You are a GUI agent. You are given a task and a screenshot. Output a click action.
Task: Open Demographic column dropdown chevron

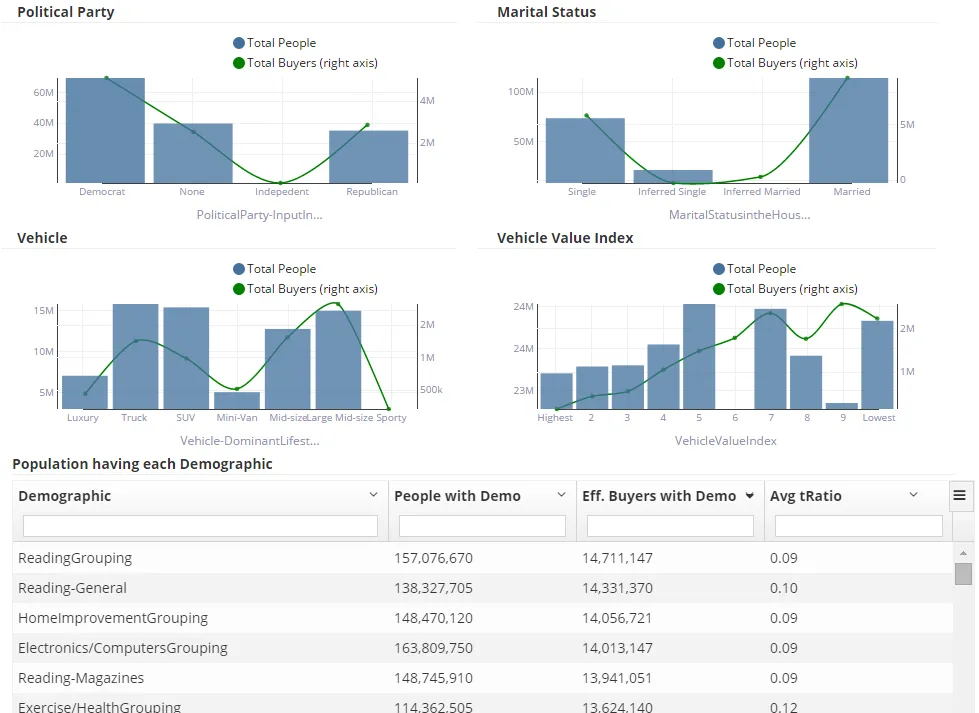(373, 494)
